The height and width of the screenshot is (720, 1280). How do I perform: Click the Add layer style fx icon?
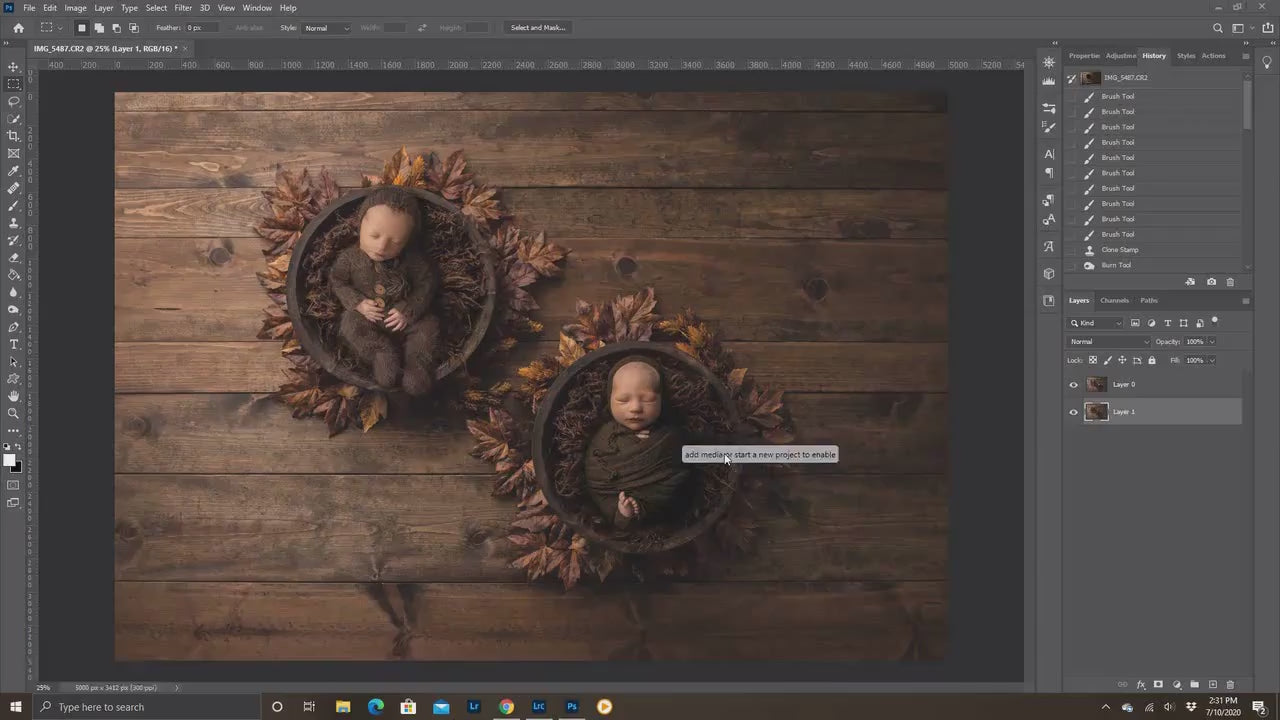(1141, 685)
